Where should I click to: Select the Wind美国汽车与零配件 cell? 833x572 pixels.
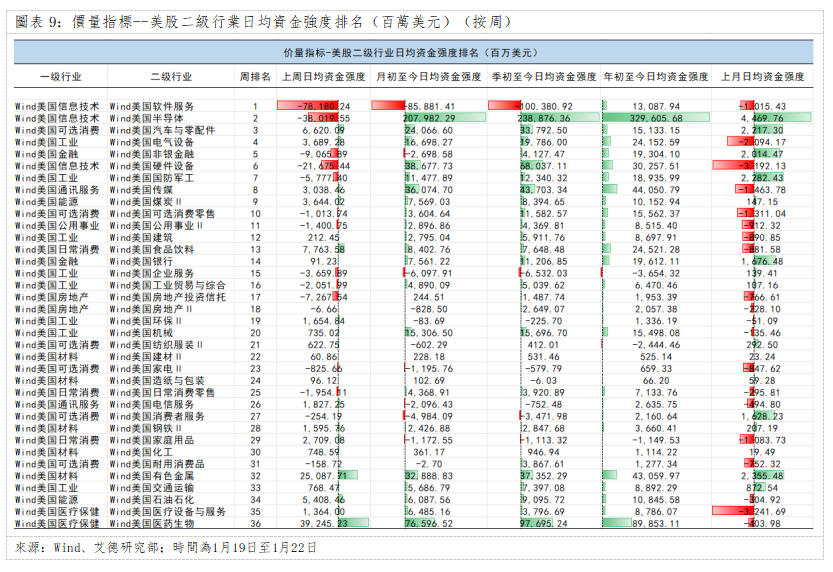coord(162,130)
